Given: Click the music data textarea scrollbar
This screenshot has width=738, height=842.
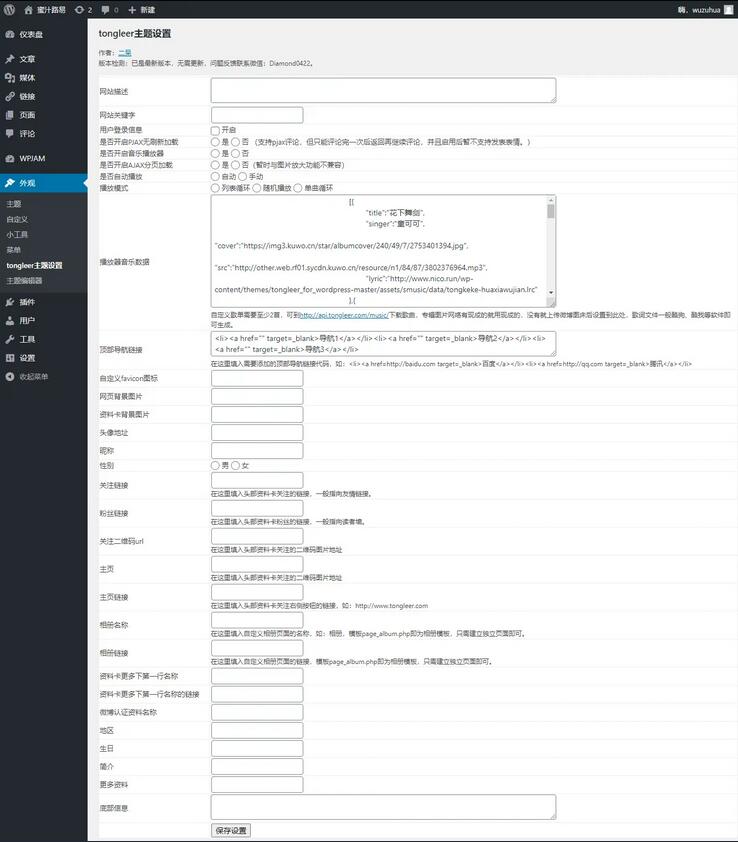Looking at the screenshot, I should pos(550,250).
